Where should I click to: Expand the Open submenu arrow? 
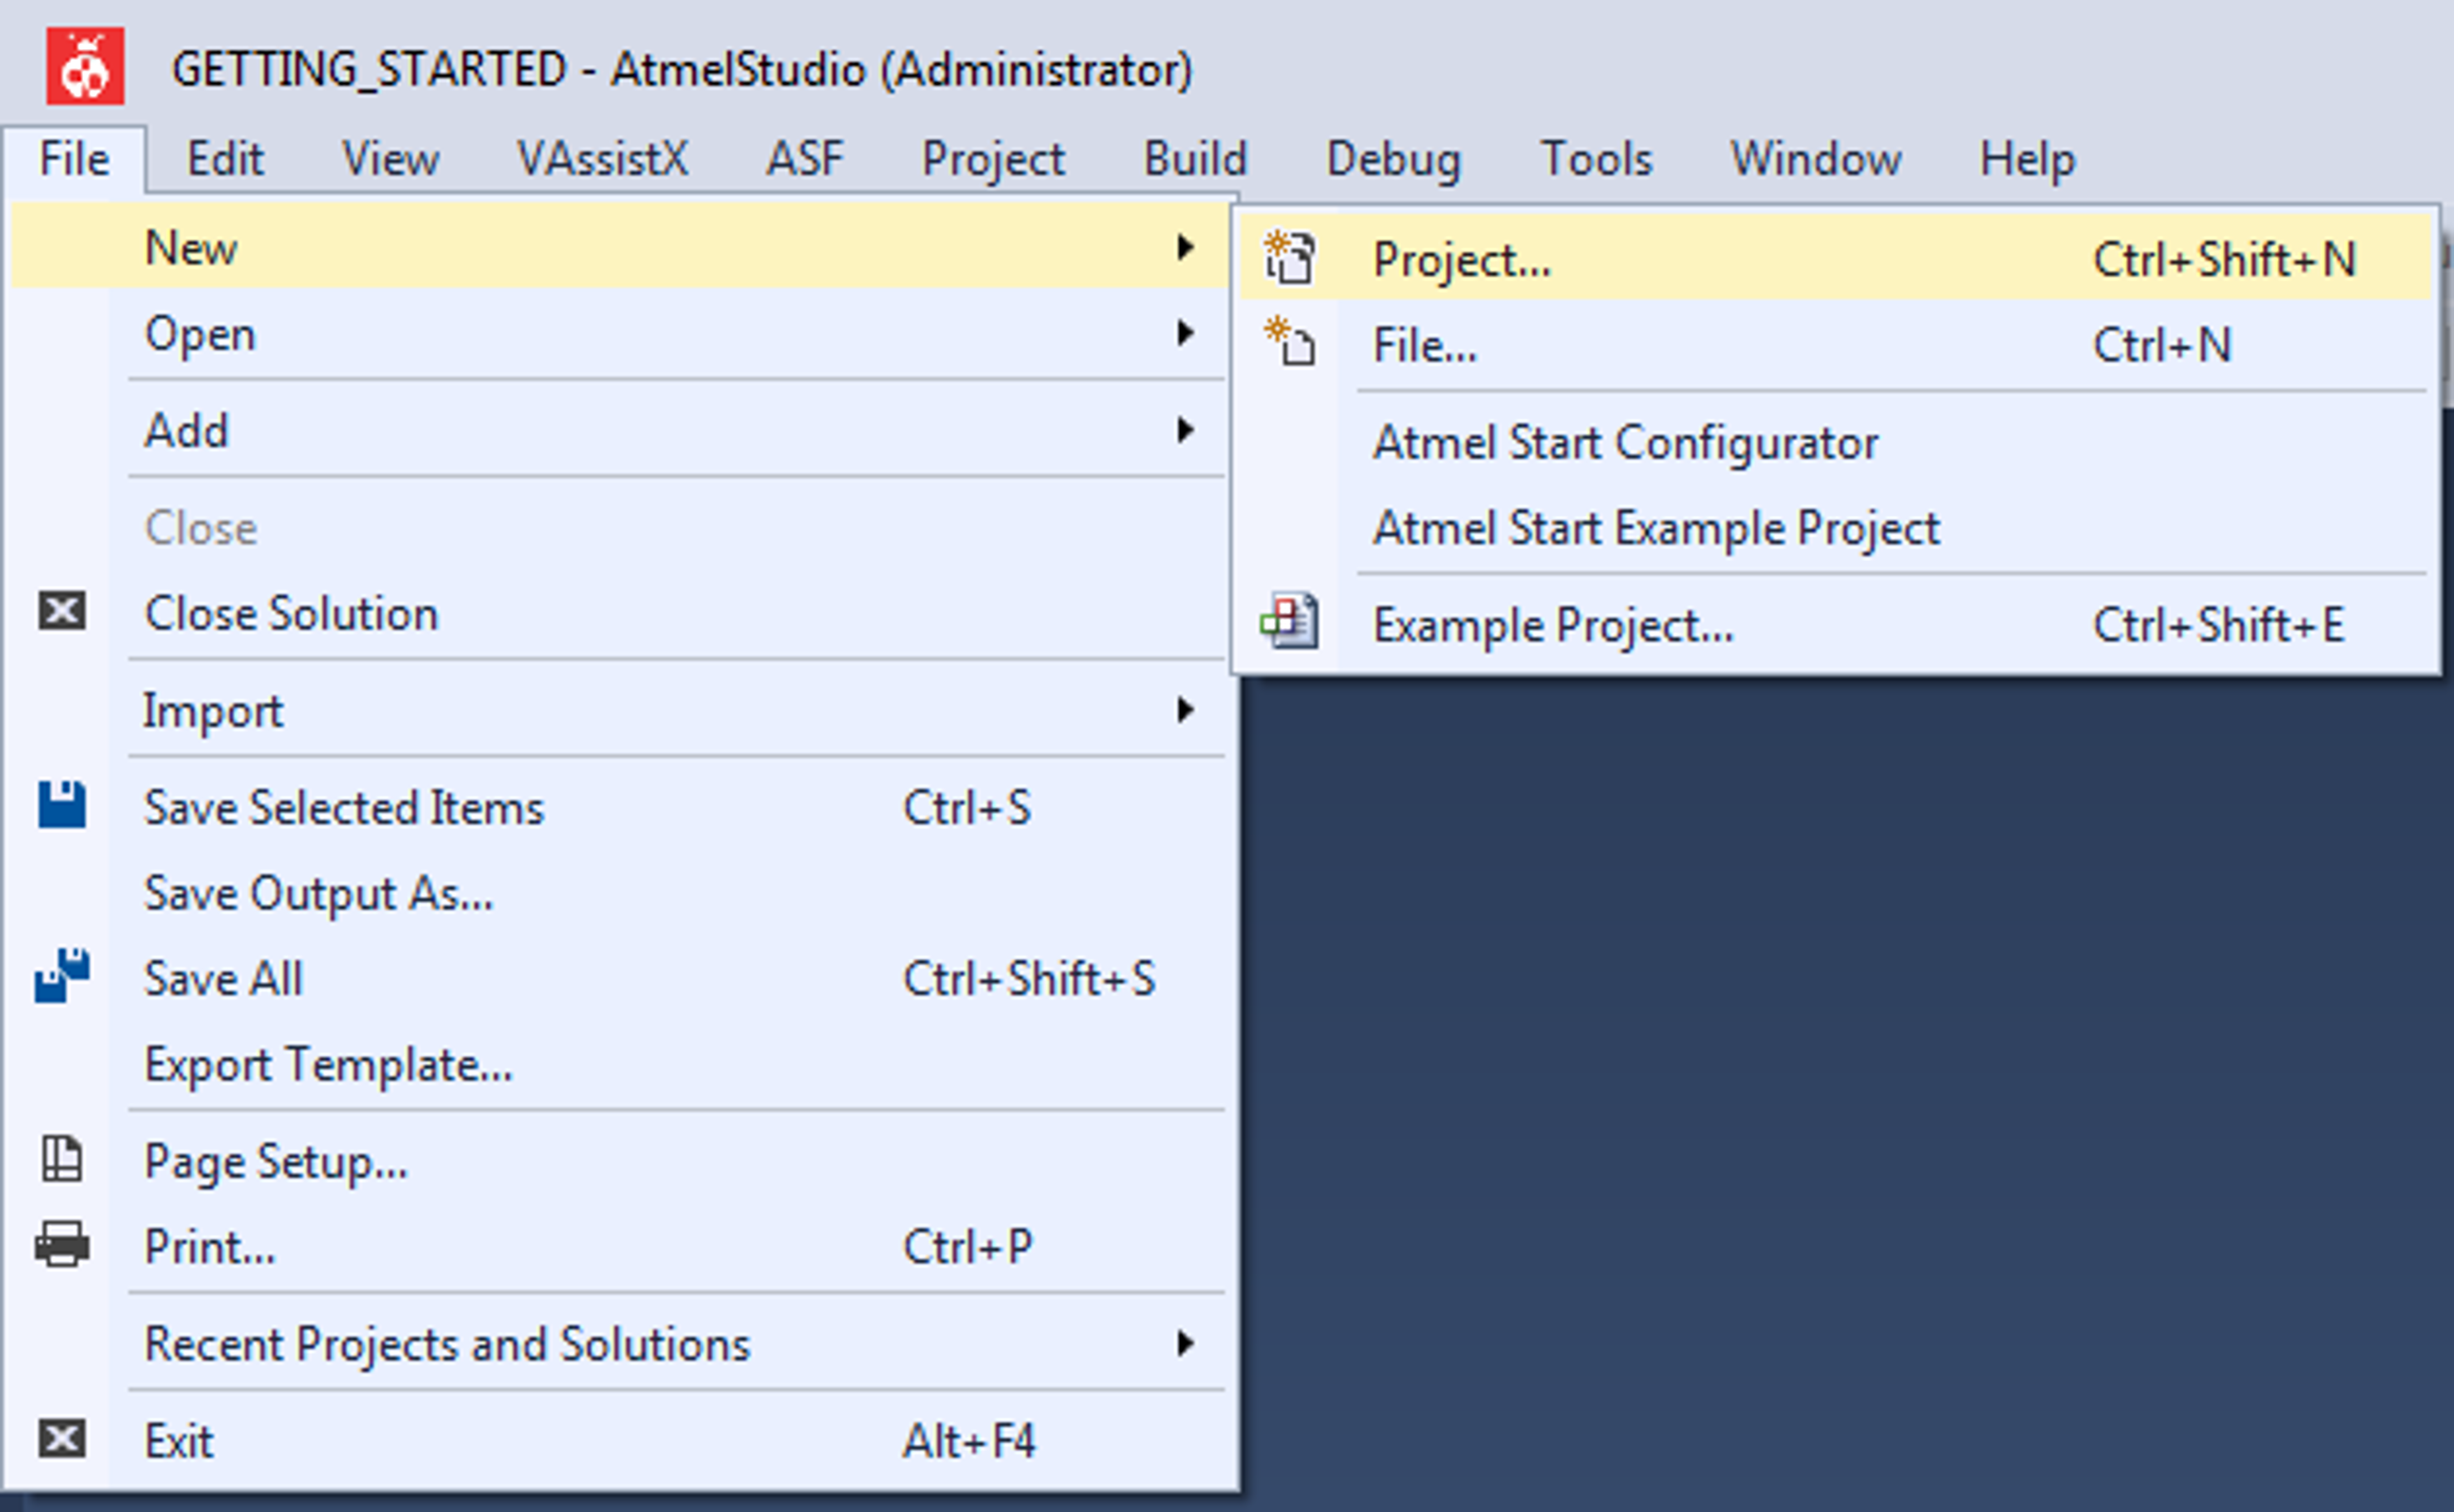[x=1185, y=333]
